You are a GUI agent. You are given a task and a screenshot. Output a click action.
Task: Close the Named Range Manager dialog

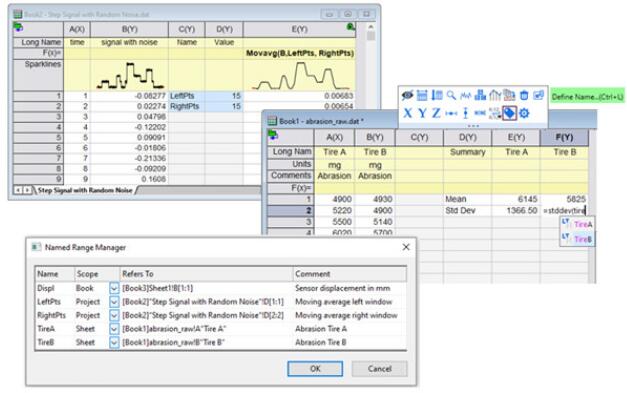pos(406,247)
